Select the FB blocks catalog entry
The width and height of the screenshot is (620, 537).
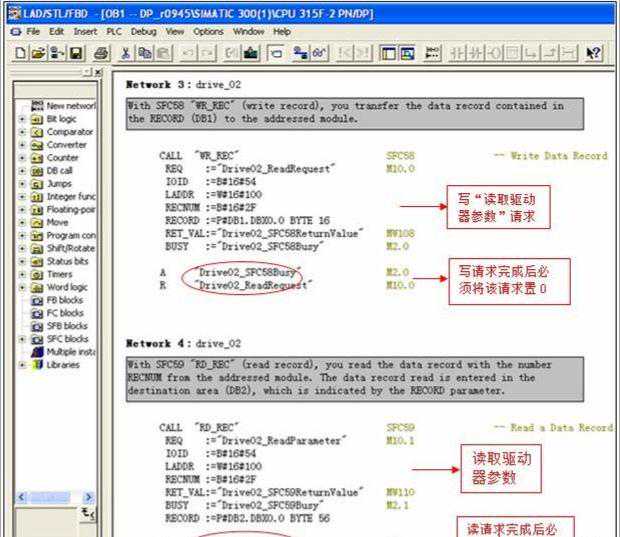point(66,300)
